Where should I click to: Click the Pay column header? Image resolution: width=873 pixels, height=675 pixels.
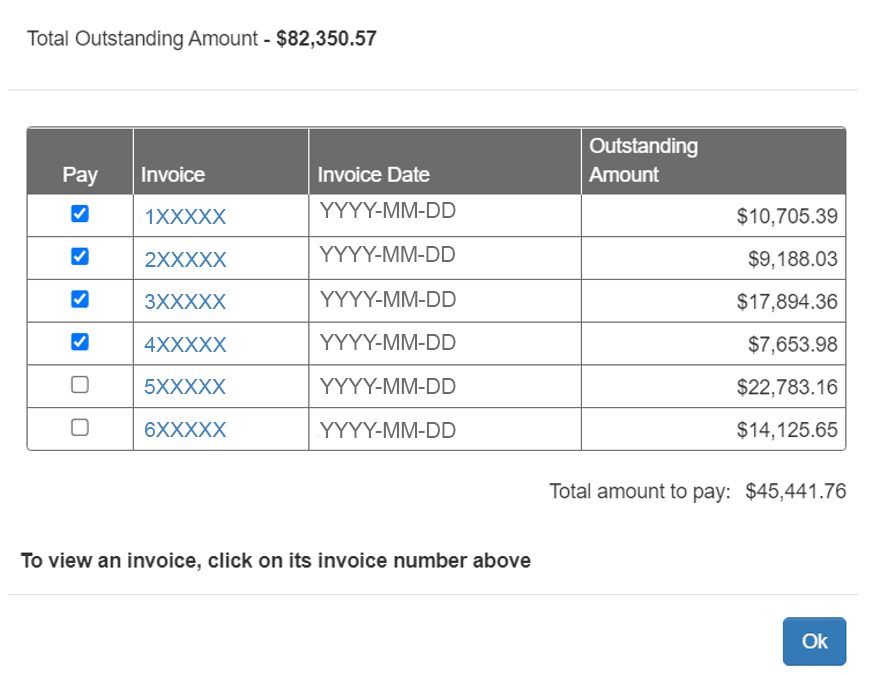79,173
